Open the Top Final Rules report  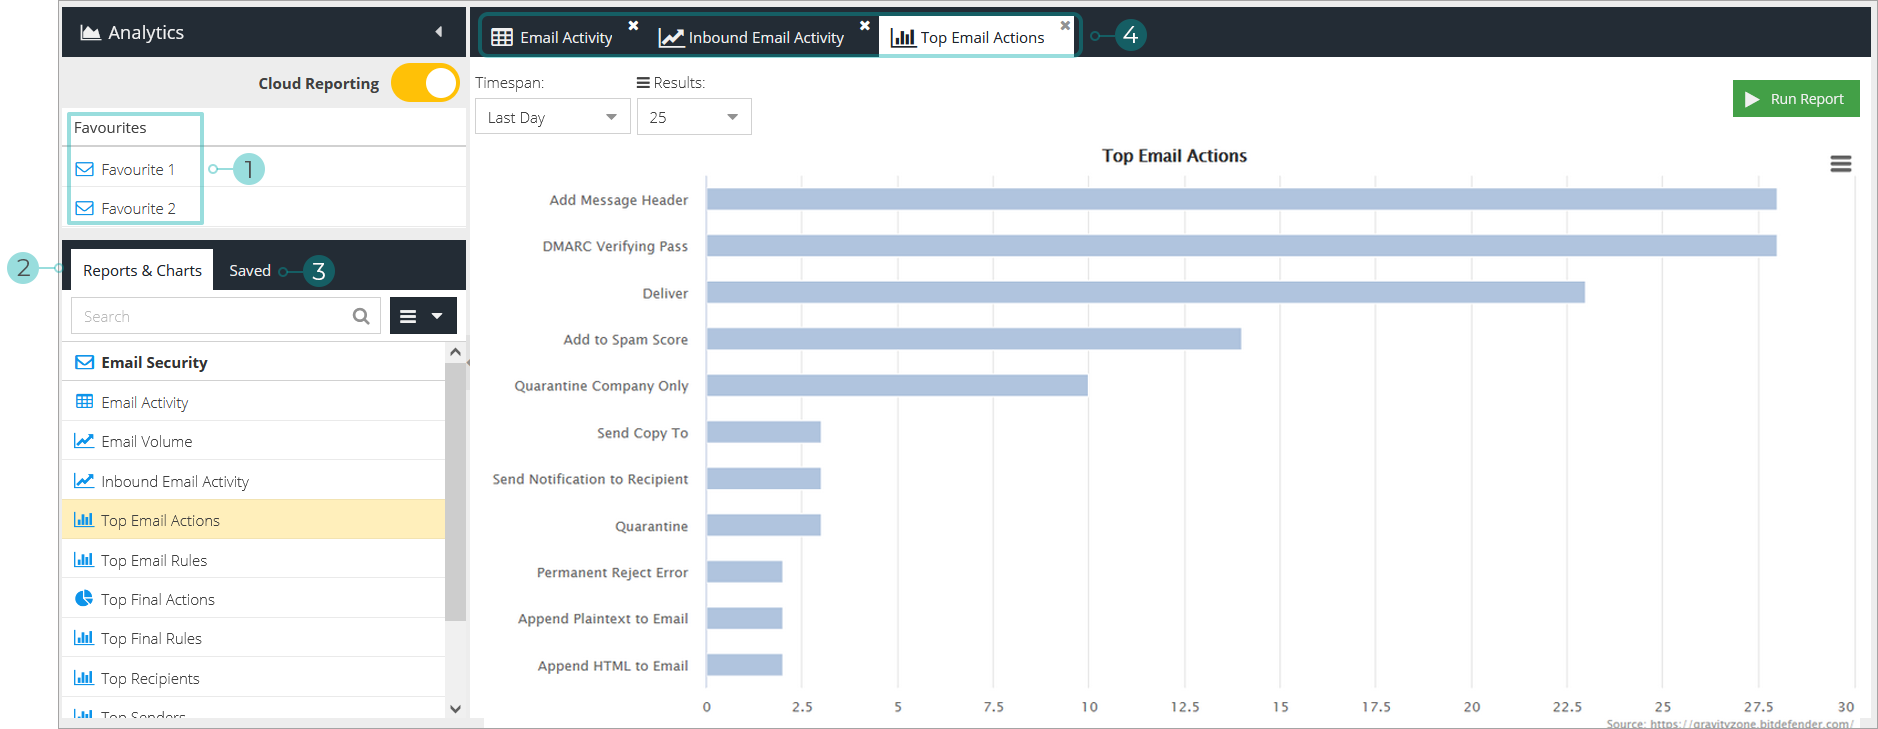(x=253, y=638)
